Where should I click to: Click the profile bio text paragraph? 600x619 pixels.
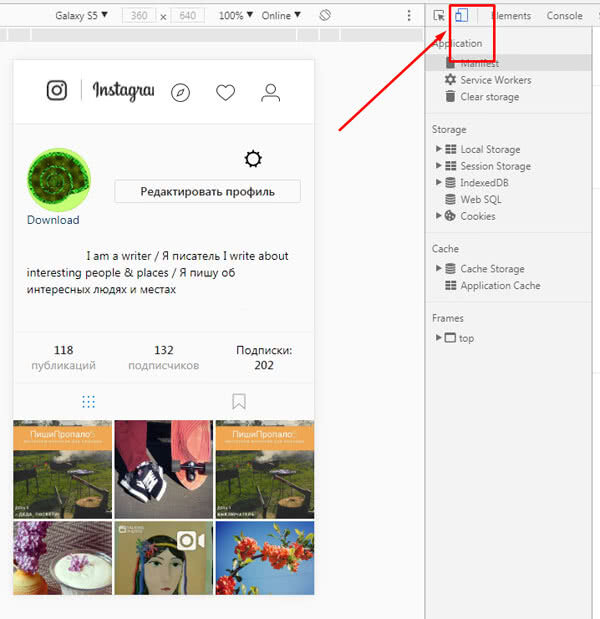pyautogui.click(x=158, y=272)
